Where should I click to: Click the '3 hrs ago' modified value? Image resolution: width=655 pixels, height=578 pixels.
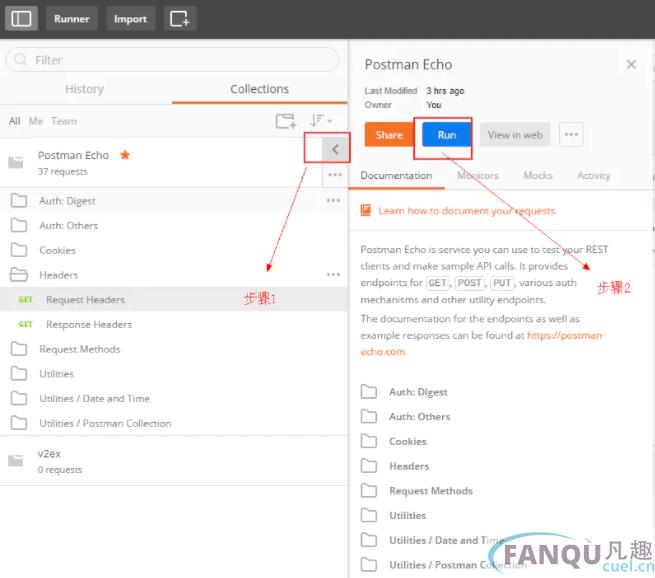[x=445, y=91]
